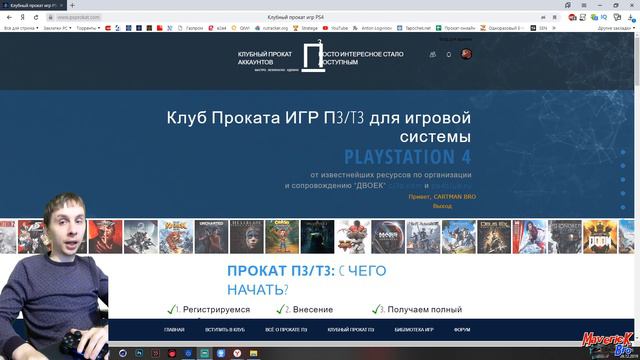Viewport: 640px width, 360px height.
Task: Open the YouTube bookmark
Action: pyautogui.click(x=336, y=28)
